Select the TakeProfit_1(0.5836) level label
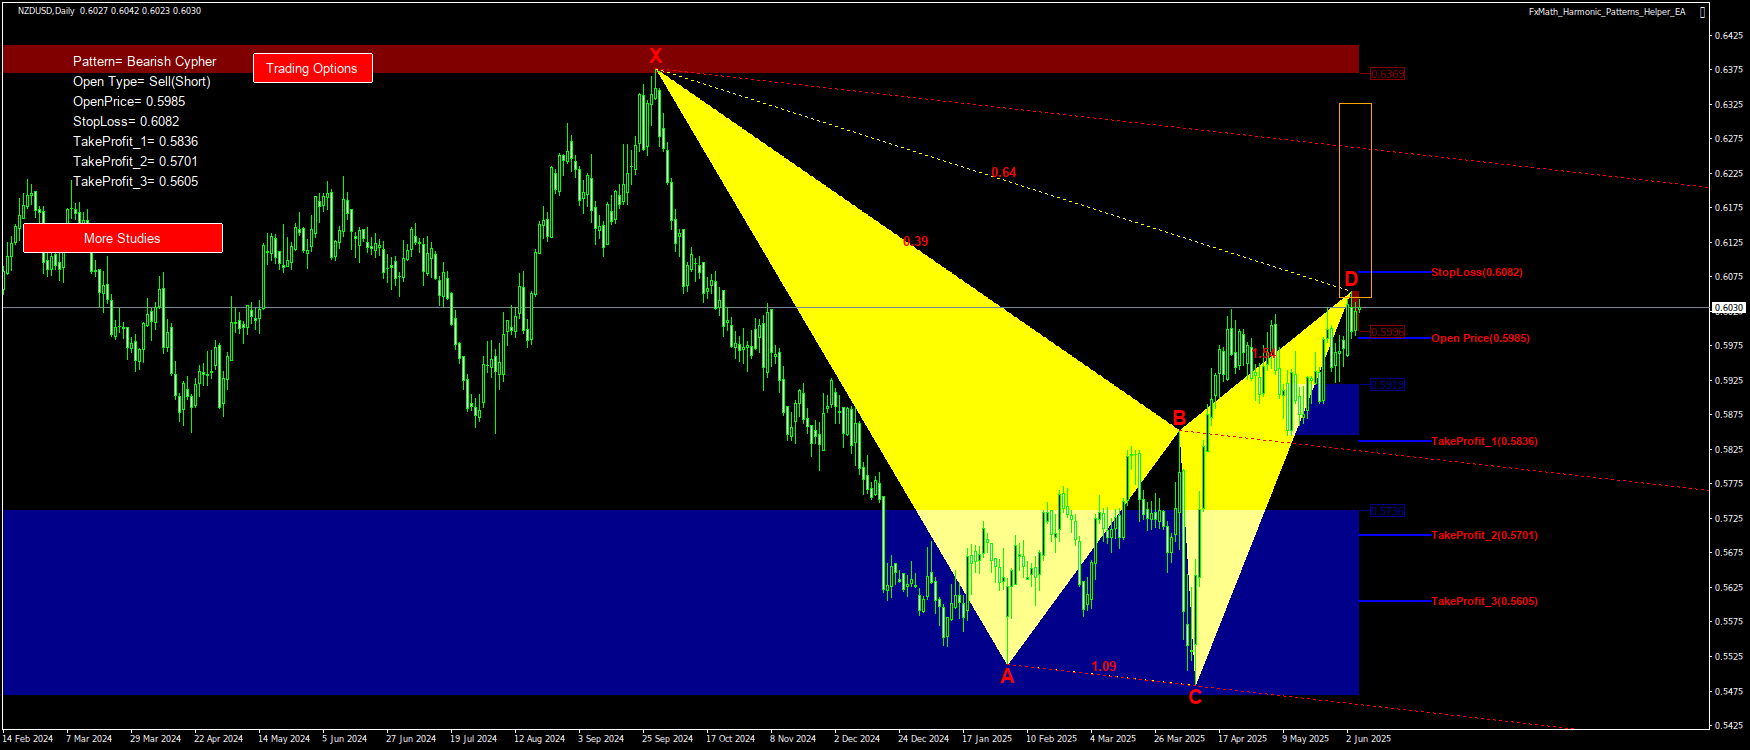The width and height of the screenshot is (1750, 750). coord(1484,441)
